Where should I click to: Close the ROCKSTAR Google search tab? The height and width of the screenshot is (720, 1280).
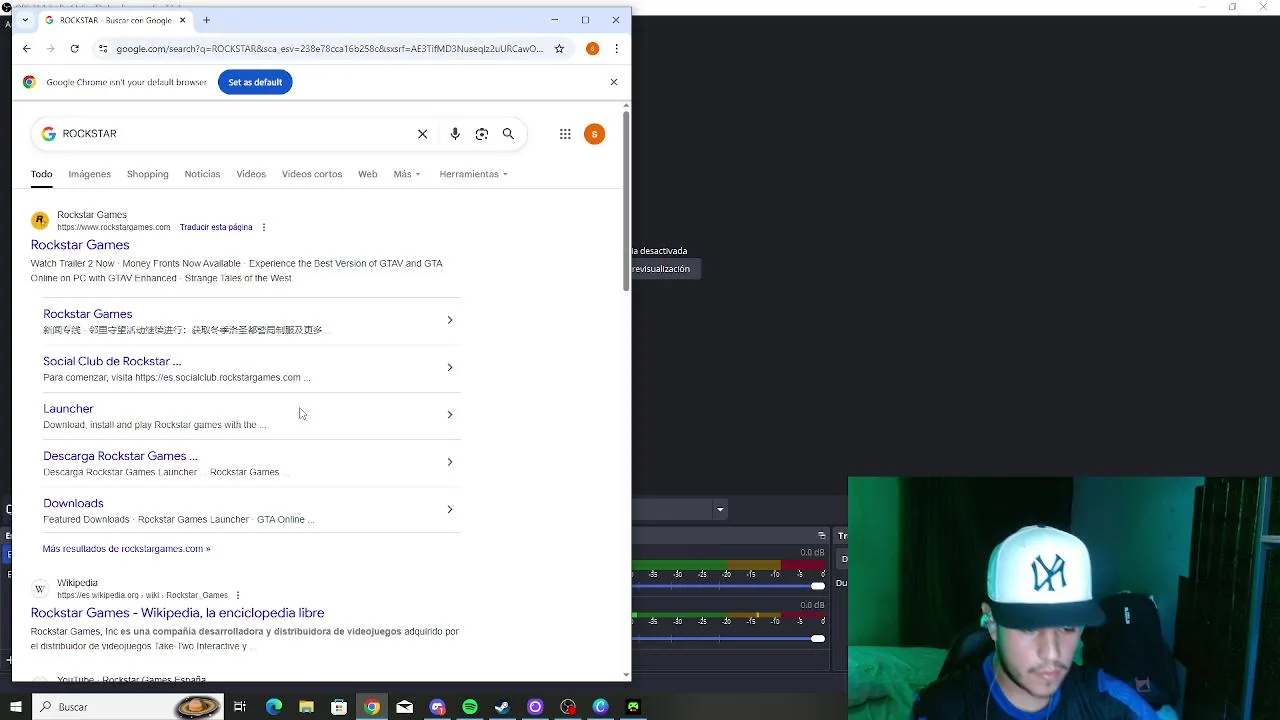pos(182,20)
